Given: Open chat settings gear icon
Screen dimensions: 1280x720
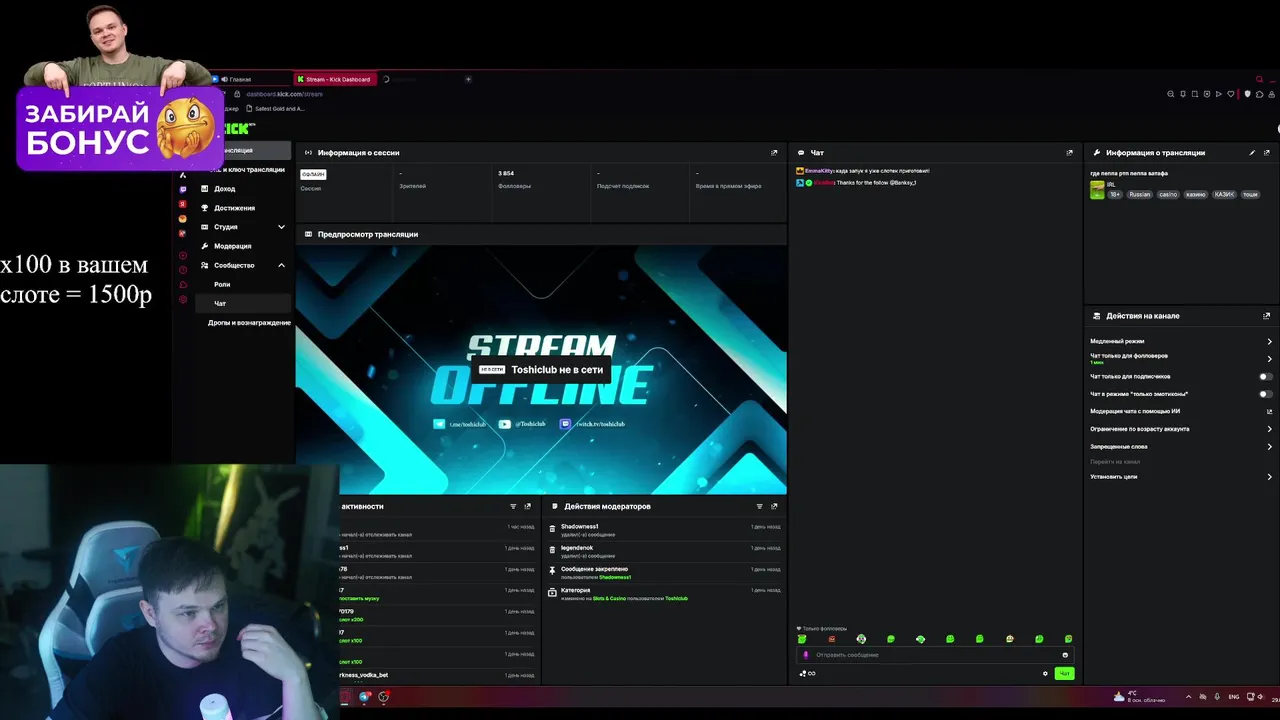Looking at the screenshot, I should (1045, 673).
